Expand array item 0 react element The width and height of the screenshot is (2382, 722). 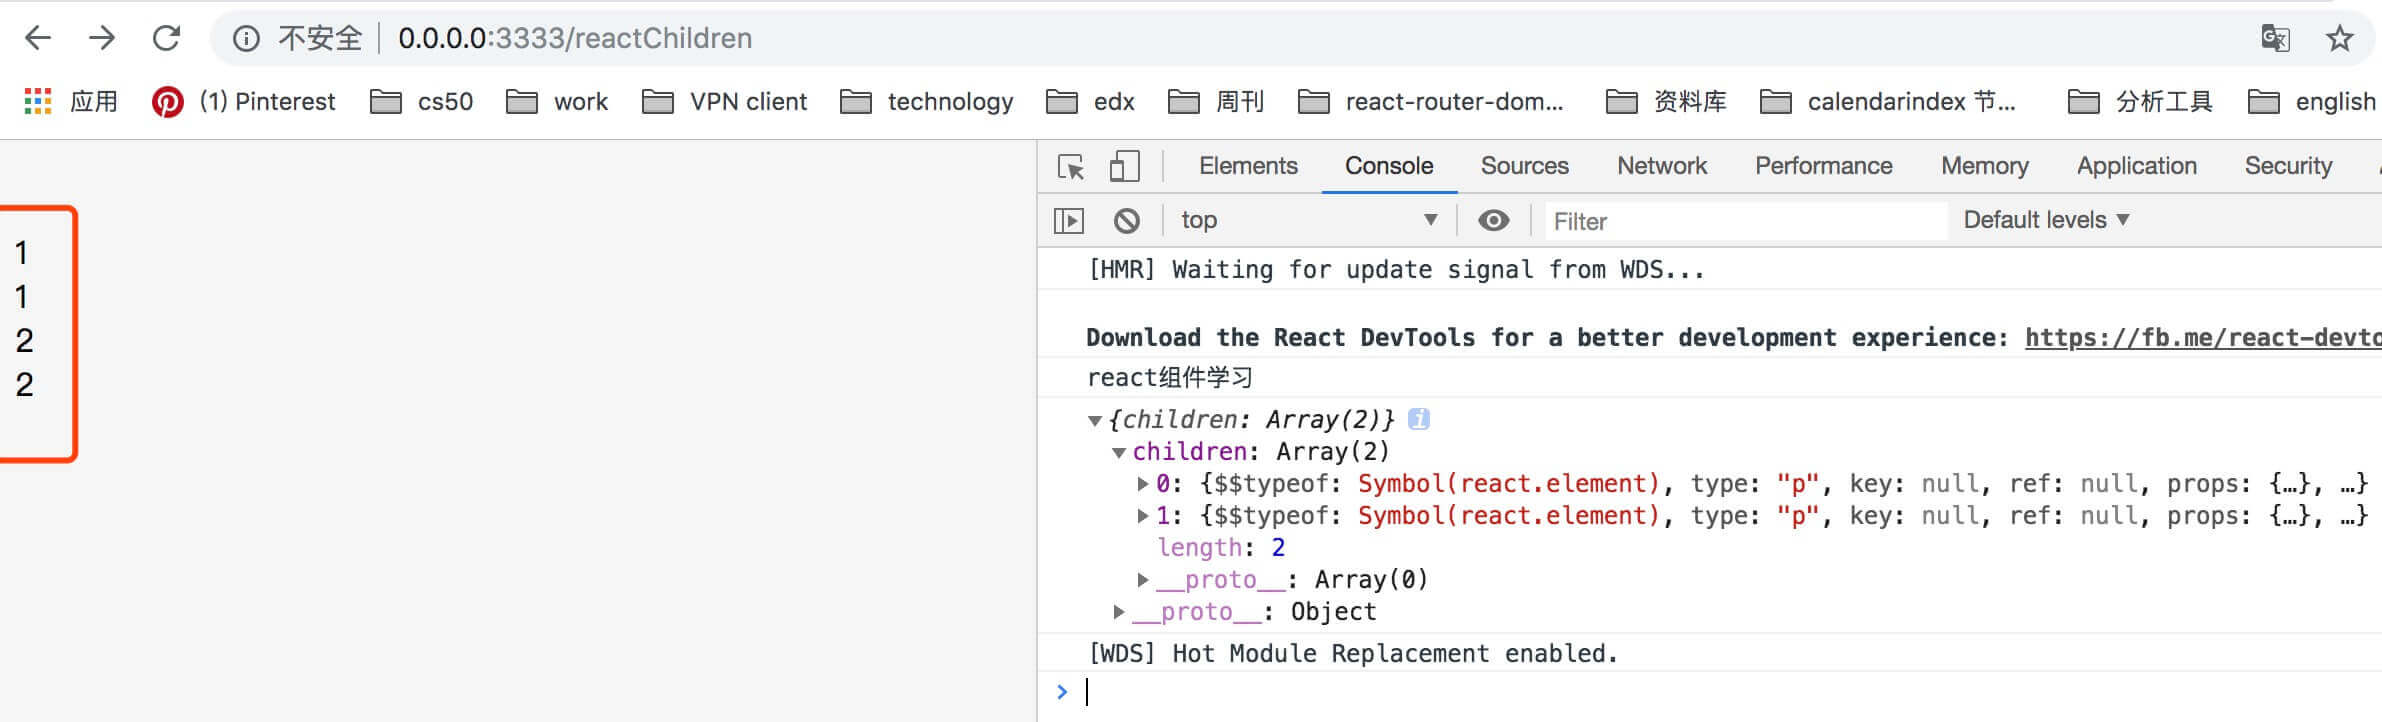1143,484
